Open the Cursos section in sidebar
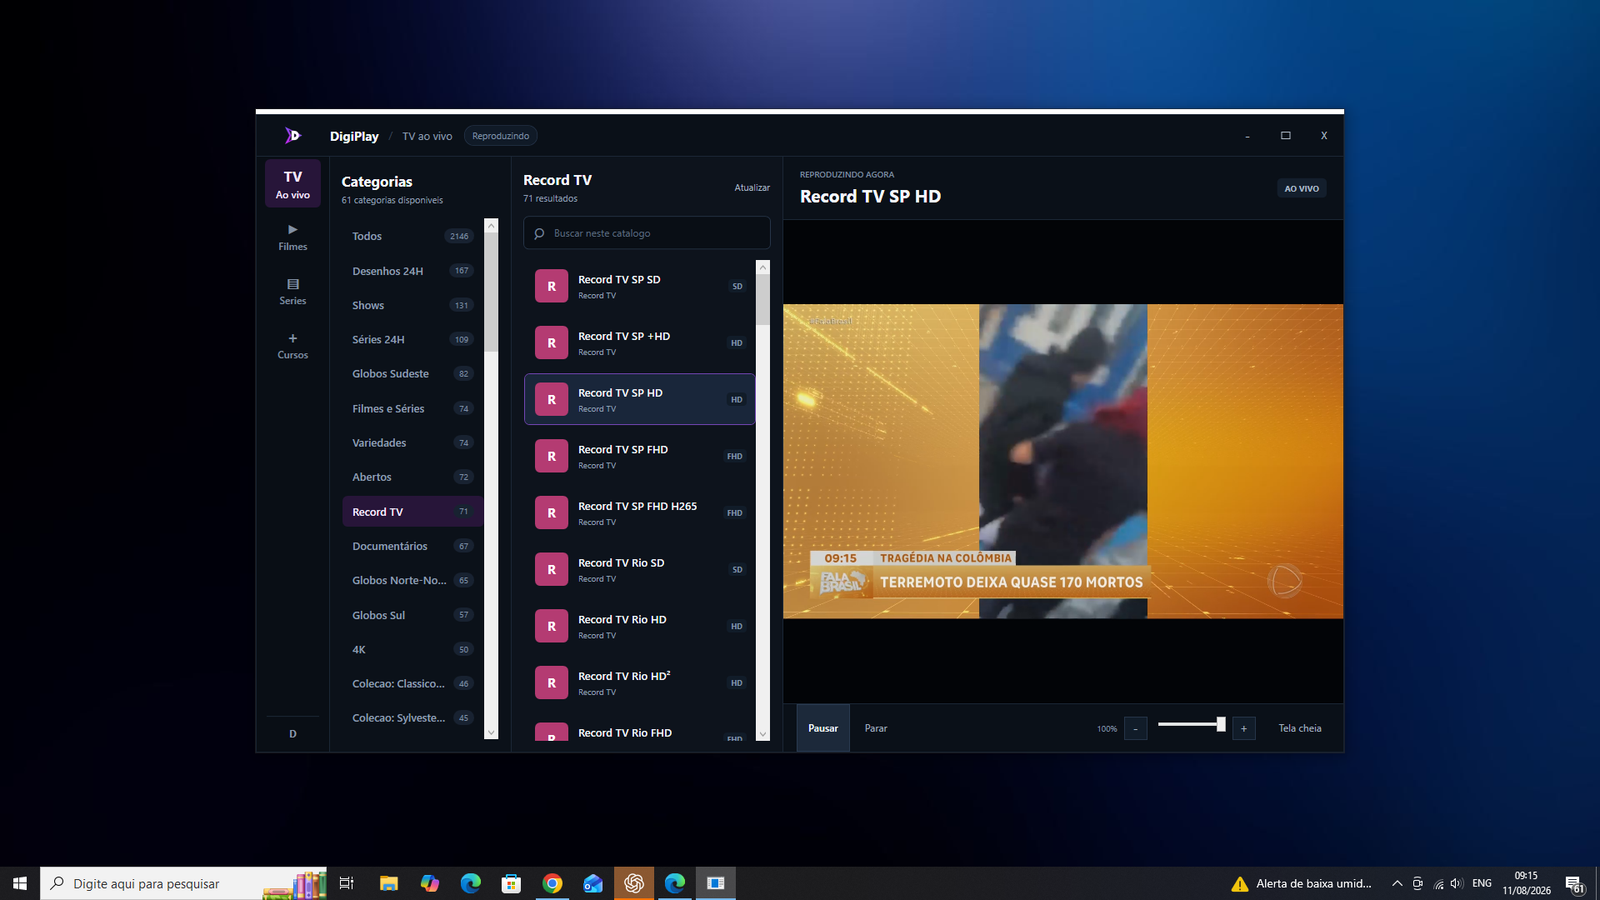This screenshot has height=900, width=1600. 293,346
